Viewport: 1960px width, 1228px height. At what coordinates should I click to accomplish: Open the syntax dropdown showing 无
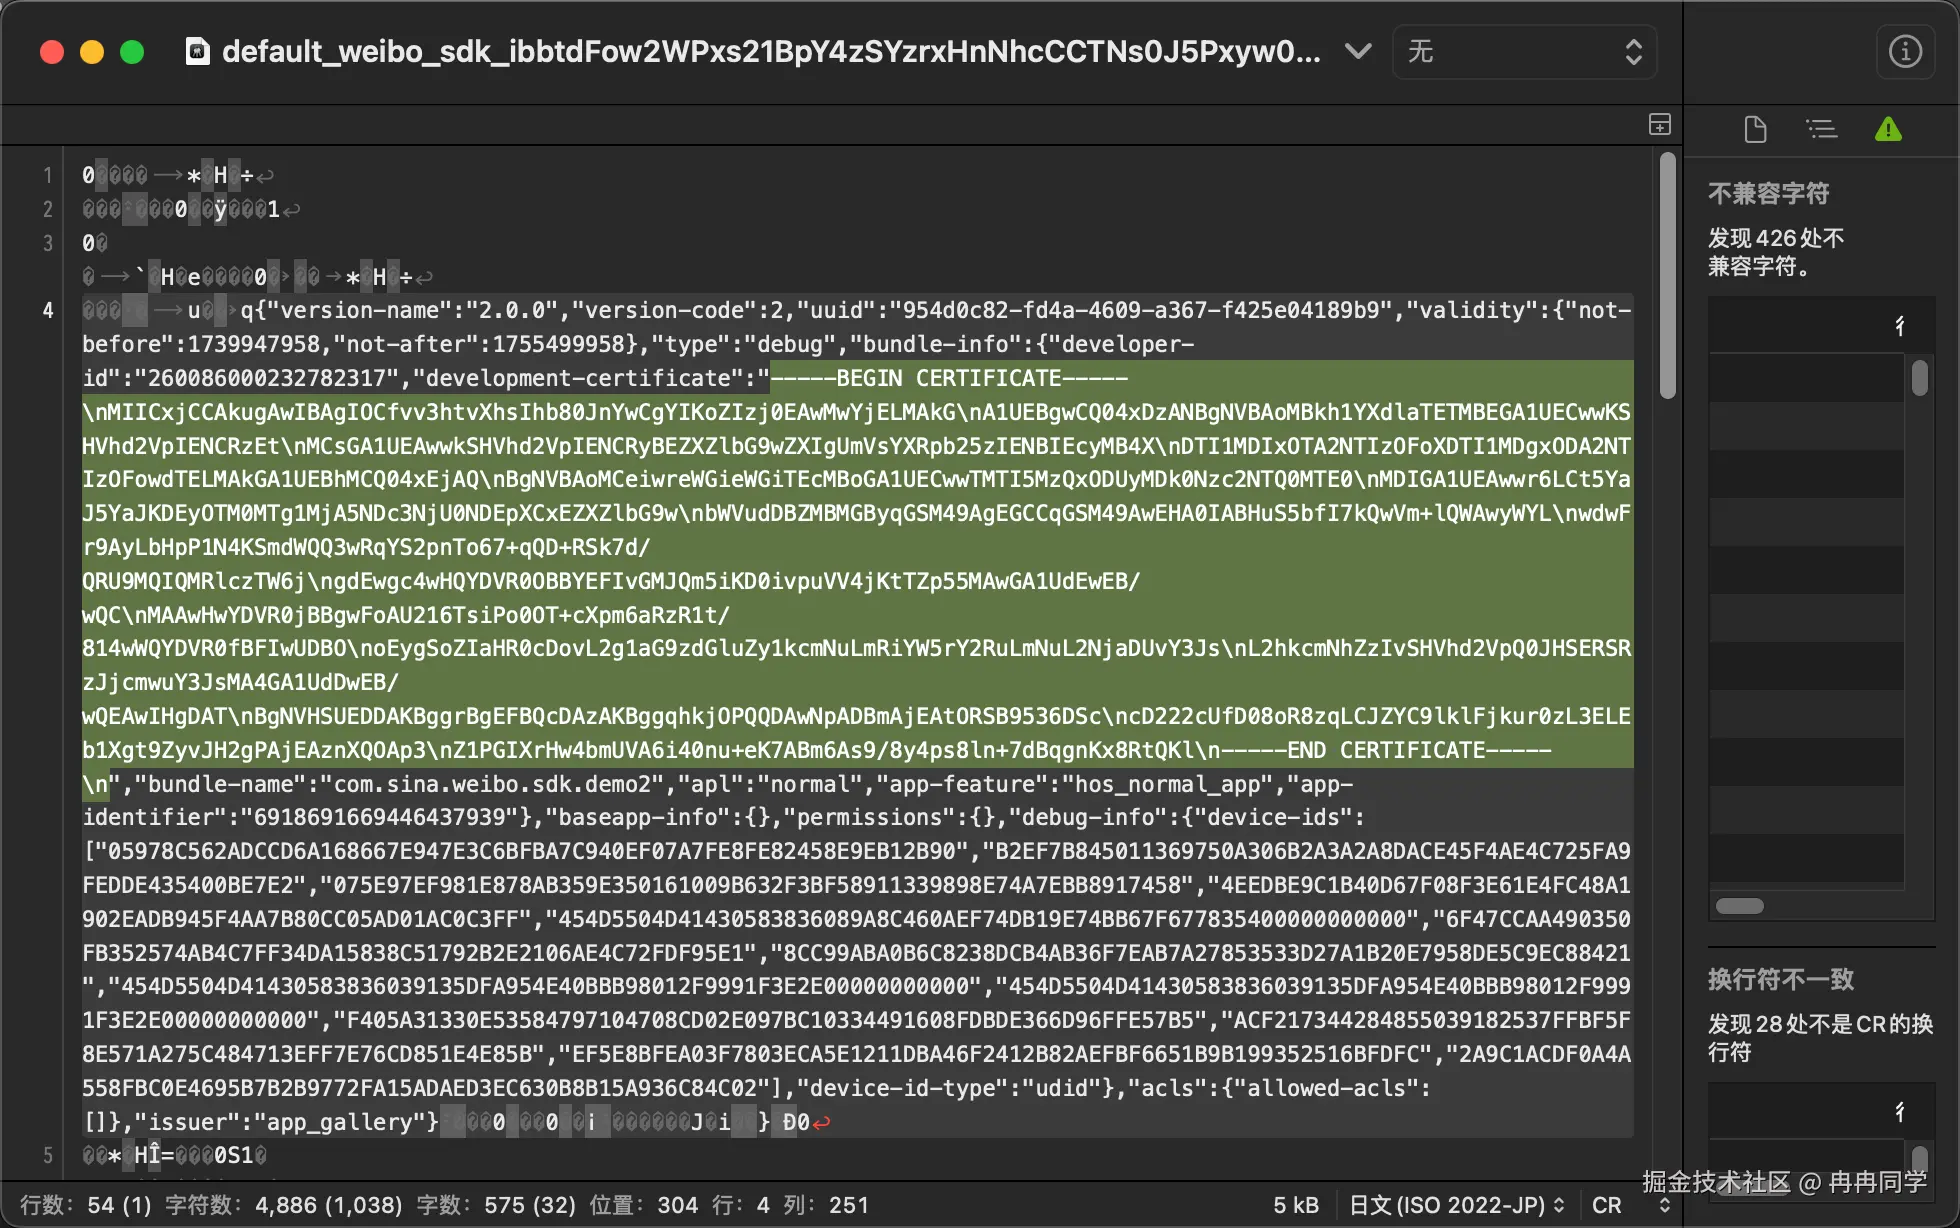[1524, 51]
